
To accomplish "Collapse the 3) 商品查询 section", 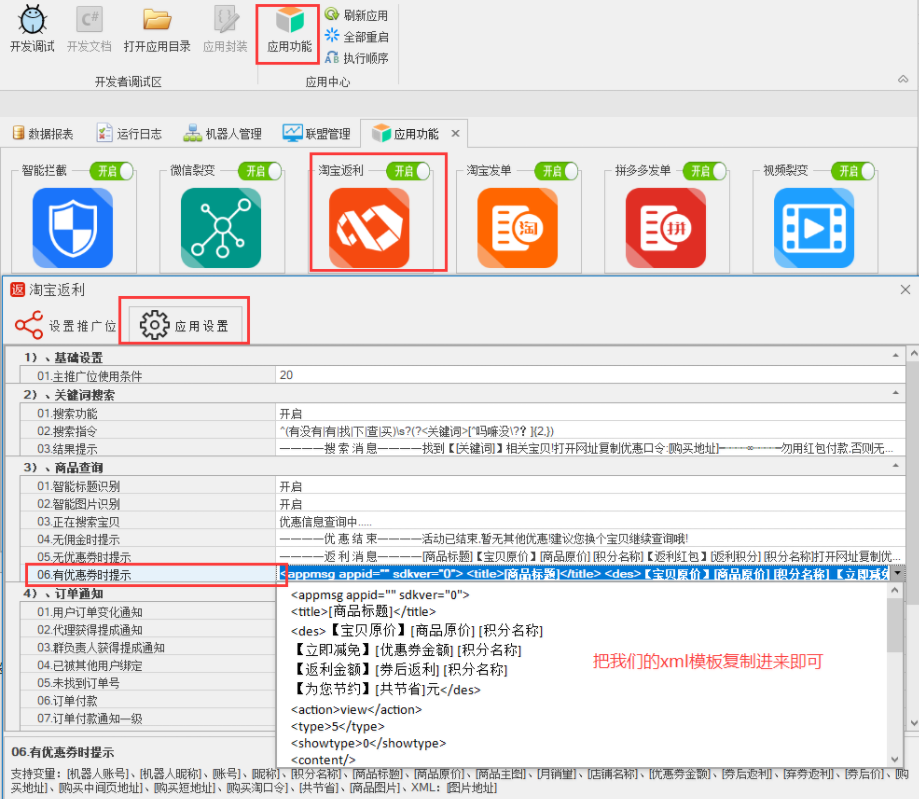I will [x=896, y=466].
